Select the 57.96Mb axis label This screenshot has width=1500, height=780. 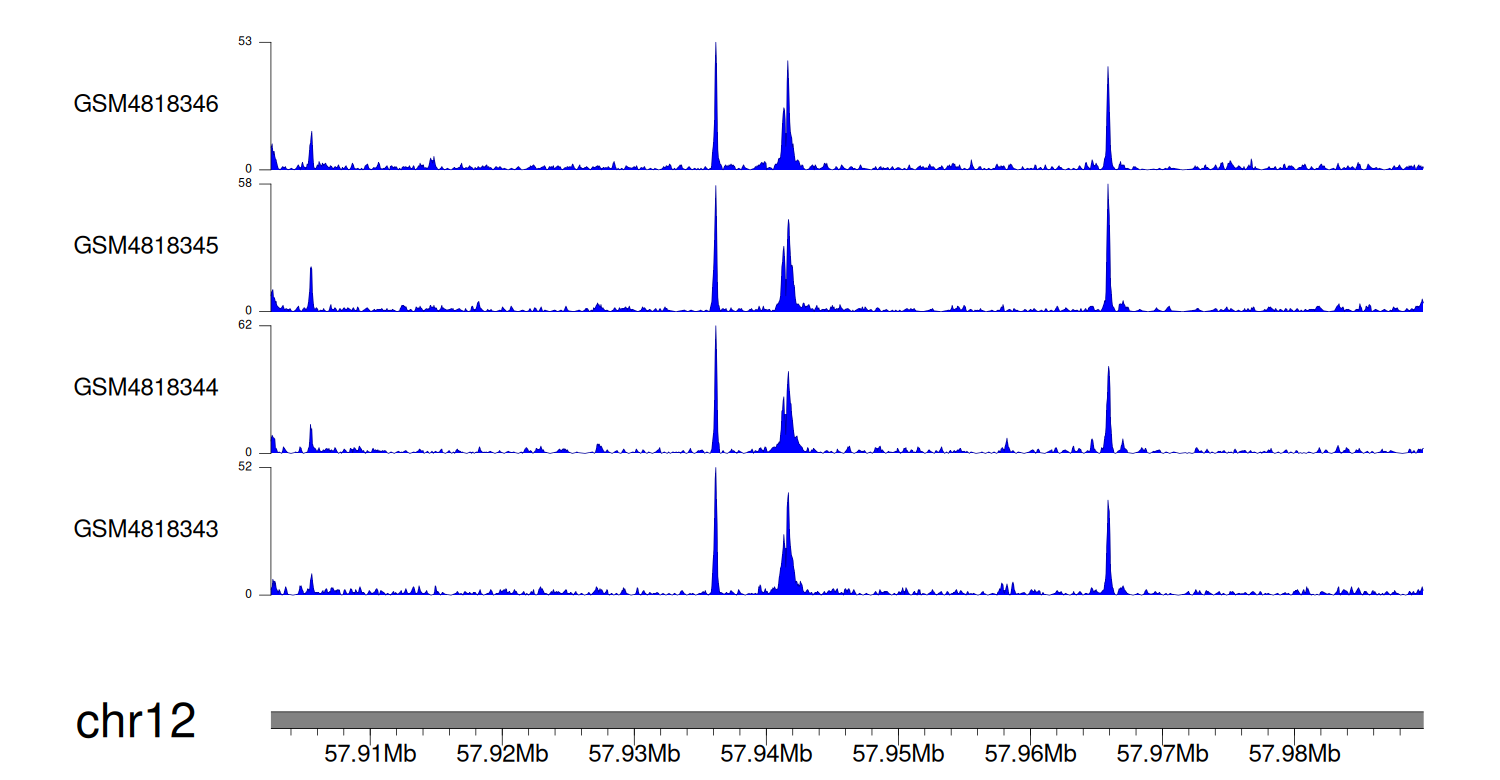[1030, 753]
